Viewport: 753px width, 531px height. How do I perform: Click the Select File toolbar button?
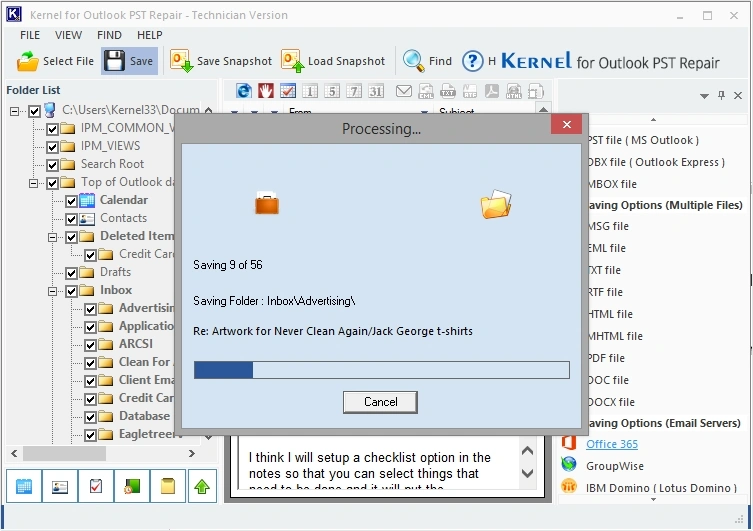pos(55,61)
